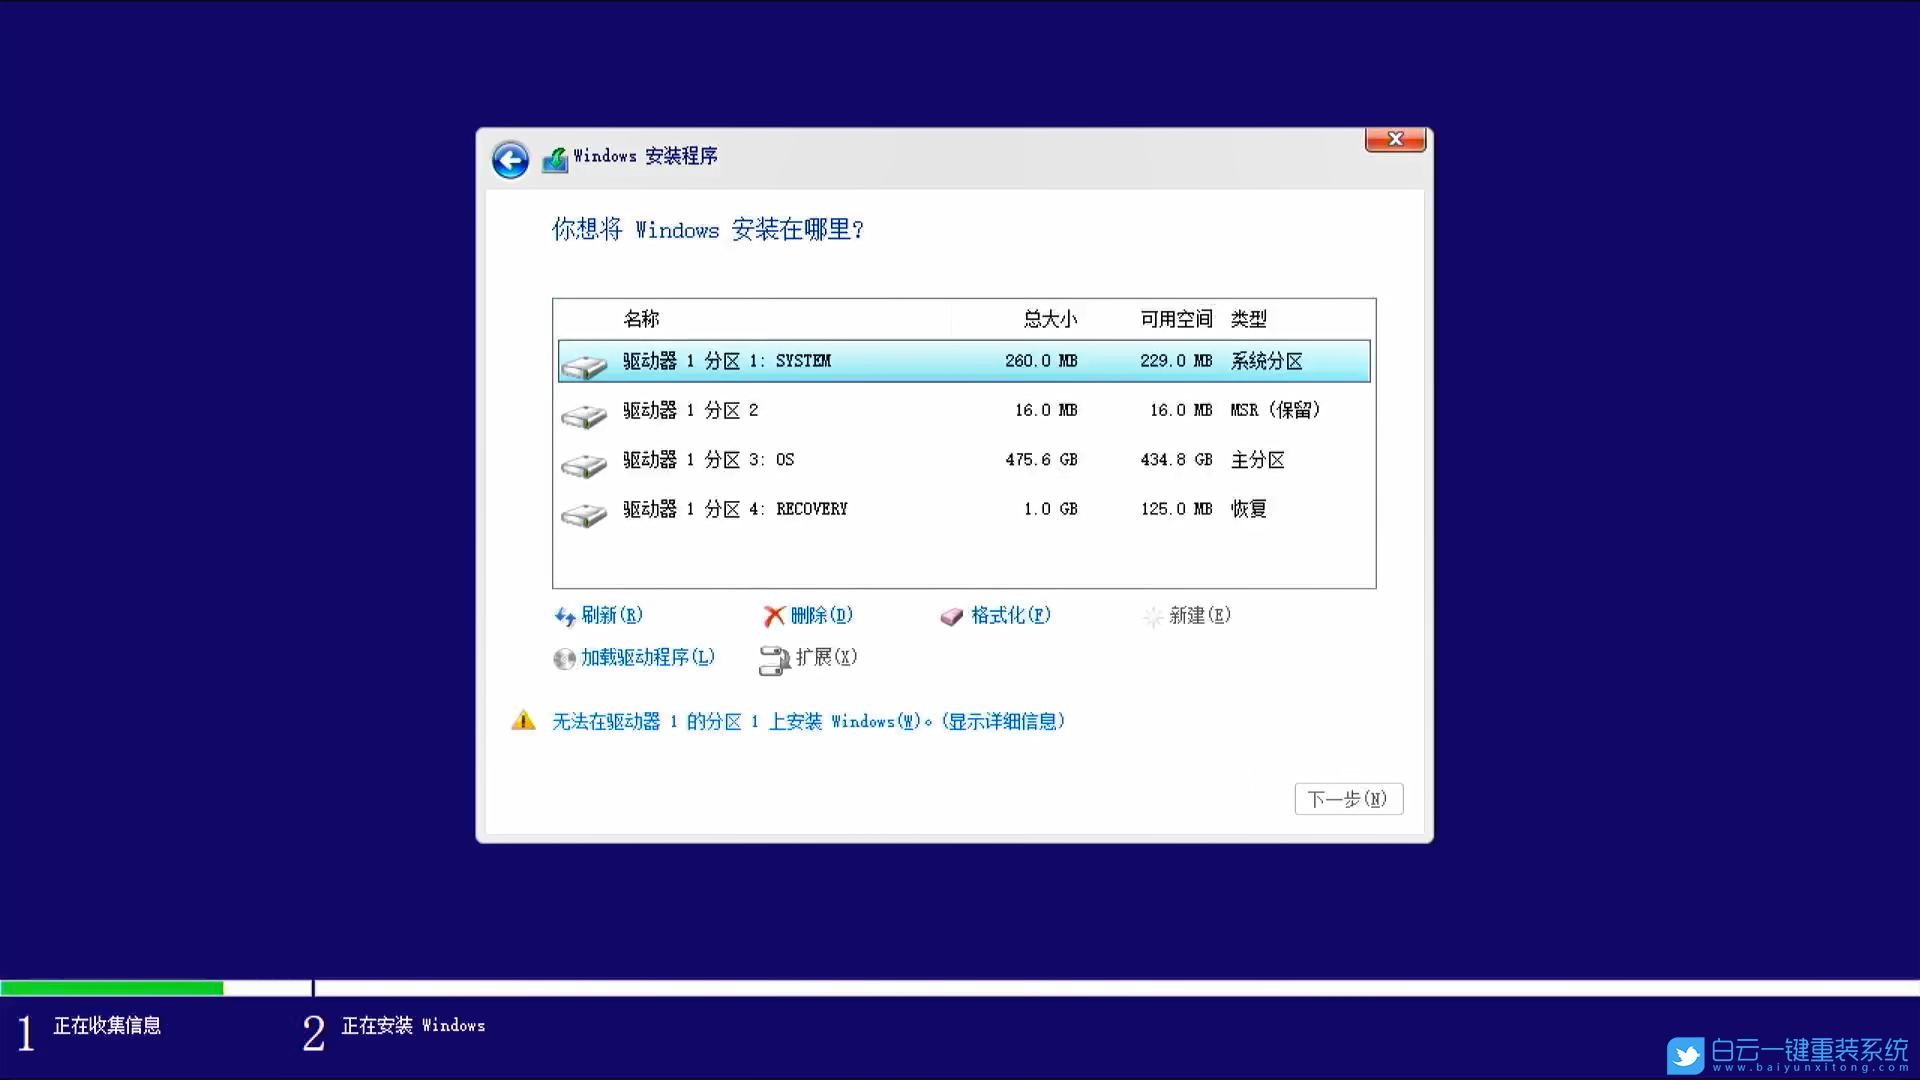Click the 扩展(X) option
This screenshot has height=1080, width=1920.
click(827, 657)
